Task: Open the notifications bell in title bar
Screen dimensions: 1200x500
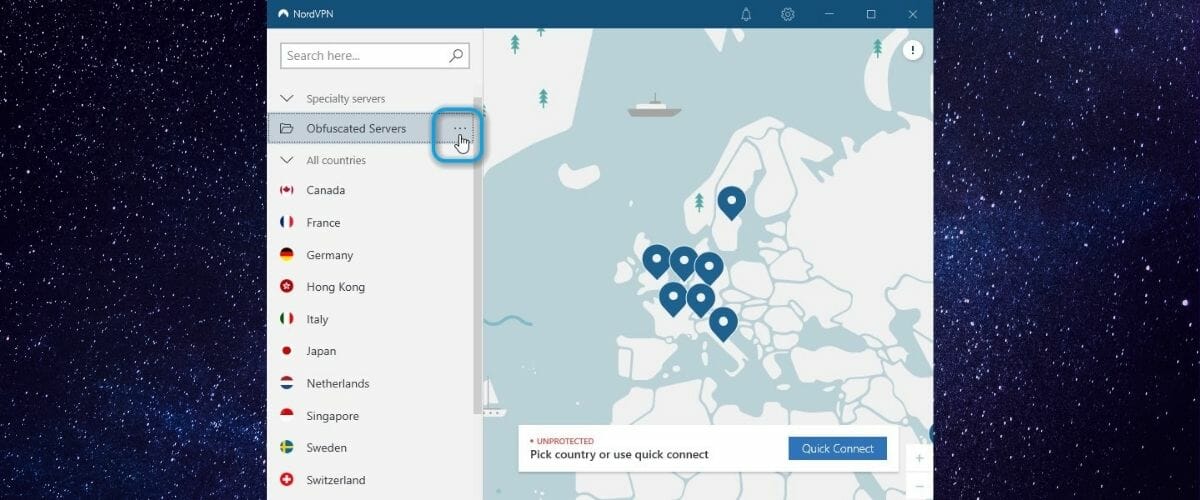Action: (746, 14)
